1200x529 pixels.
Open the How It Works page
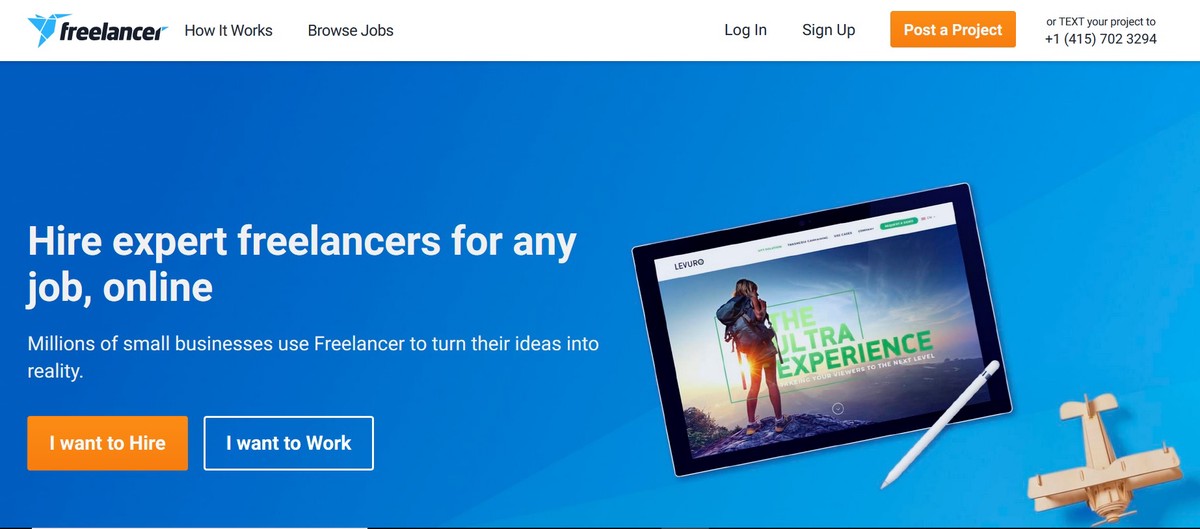tap(228, 30)
